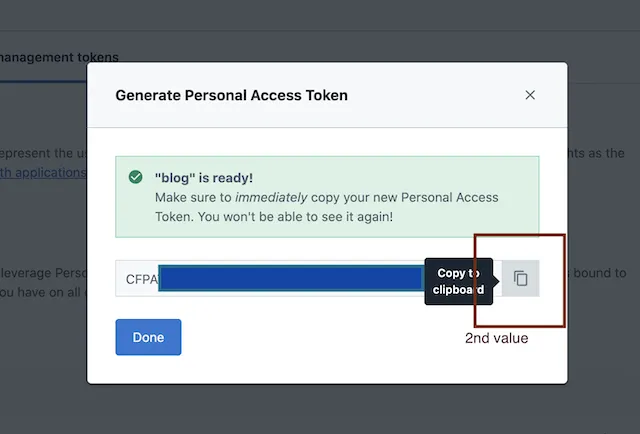Click the green checkmark success icon

point(135,178)
